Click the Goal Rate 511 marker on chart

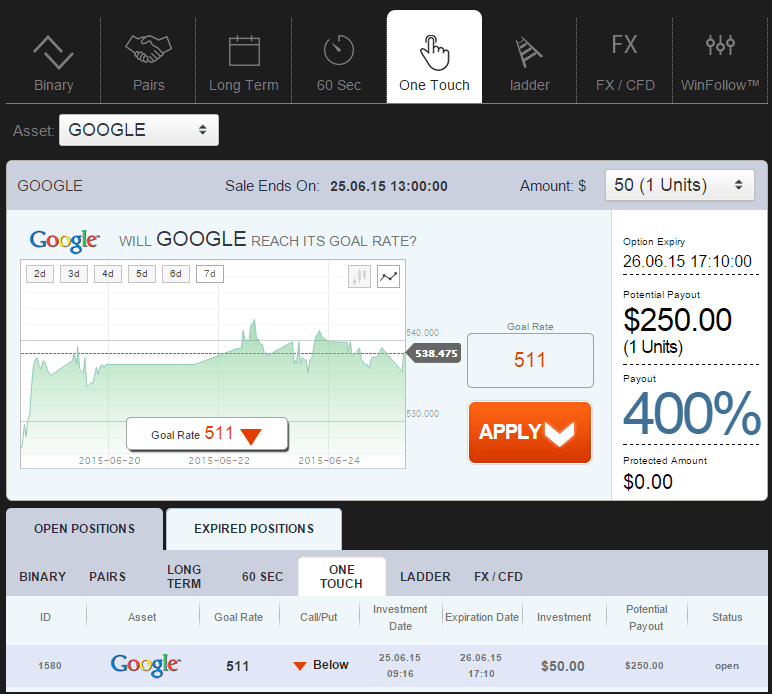click(207, 434)
